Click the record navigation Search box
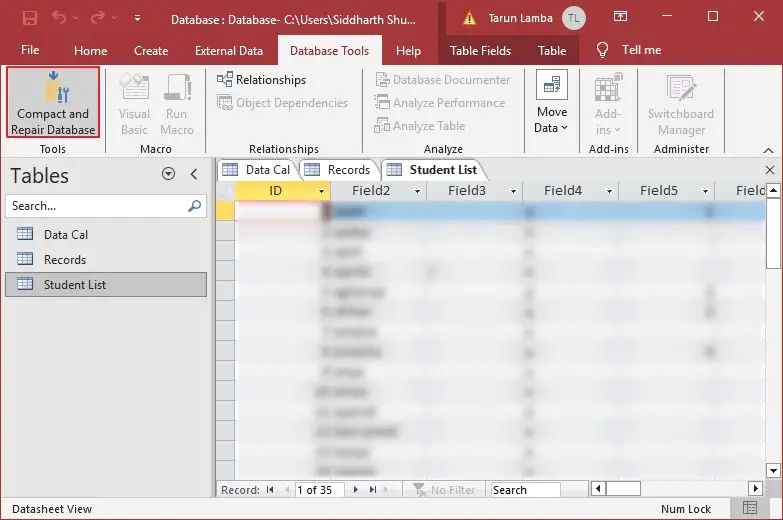The width and height of the screenshot is (783, 520). coord(525,490)
